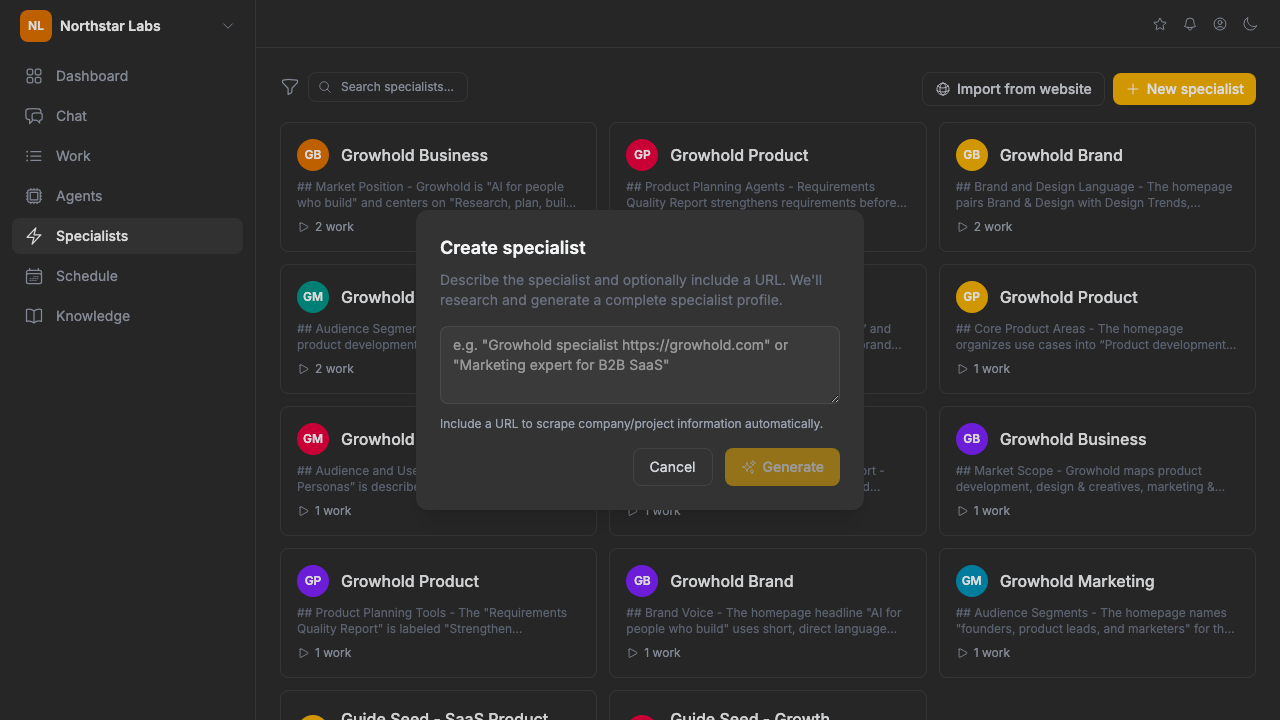Screen dimensions: 1280x720
Task: Toggle dark mode moon icon
Action: pyautogui.click(x=1250, y=24)
